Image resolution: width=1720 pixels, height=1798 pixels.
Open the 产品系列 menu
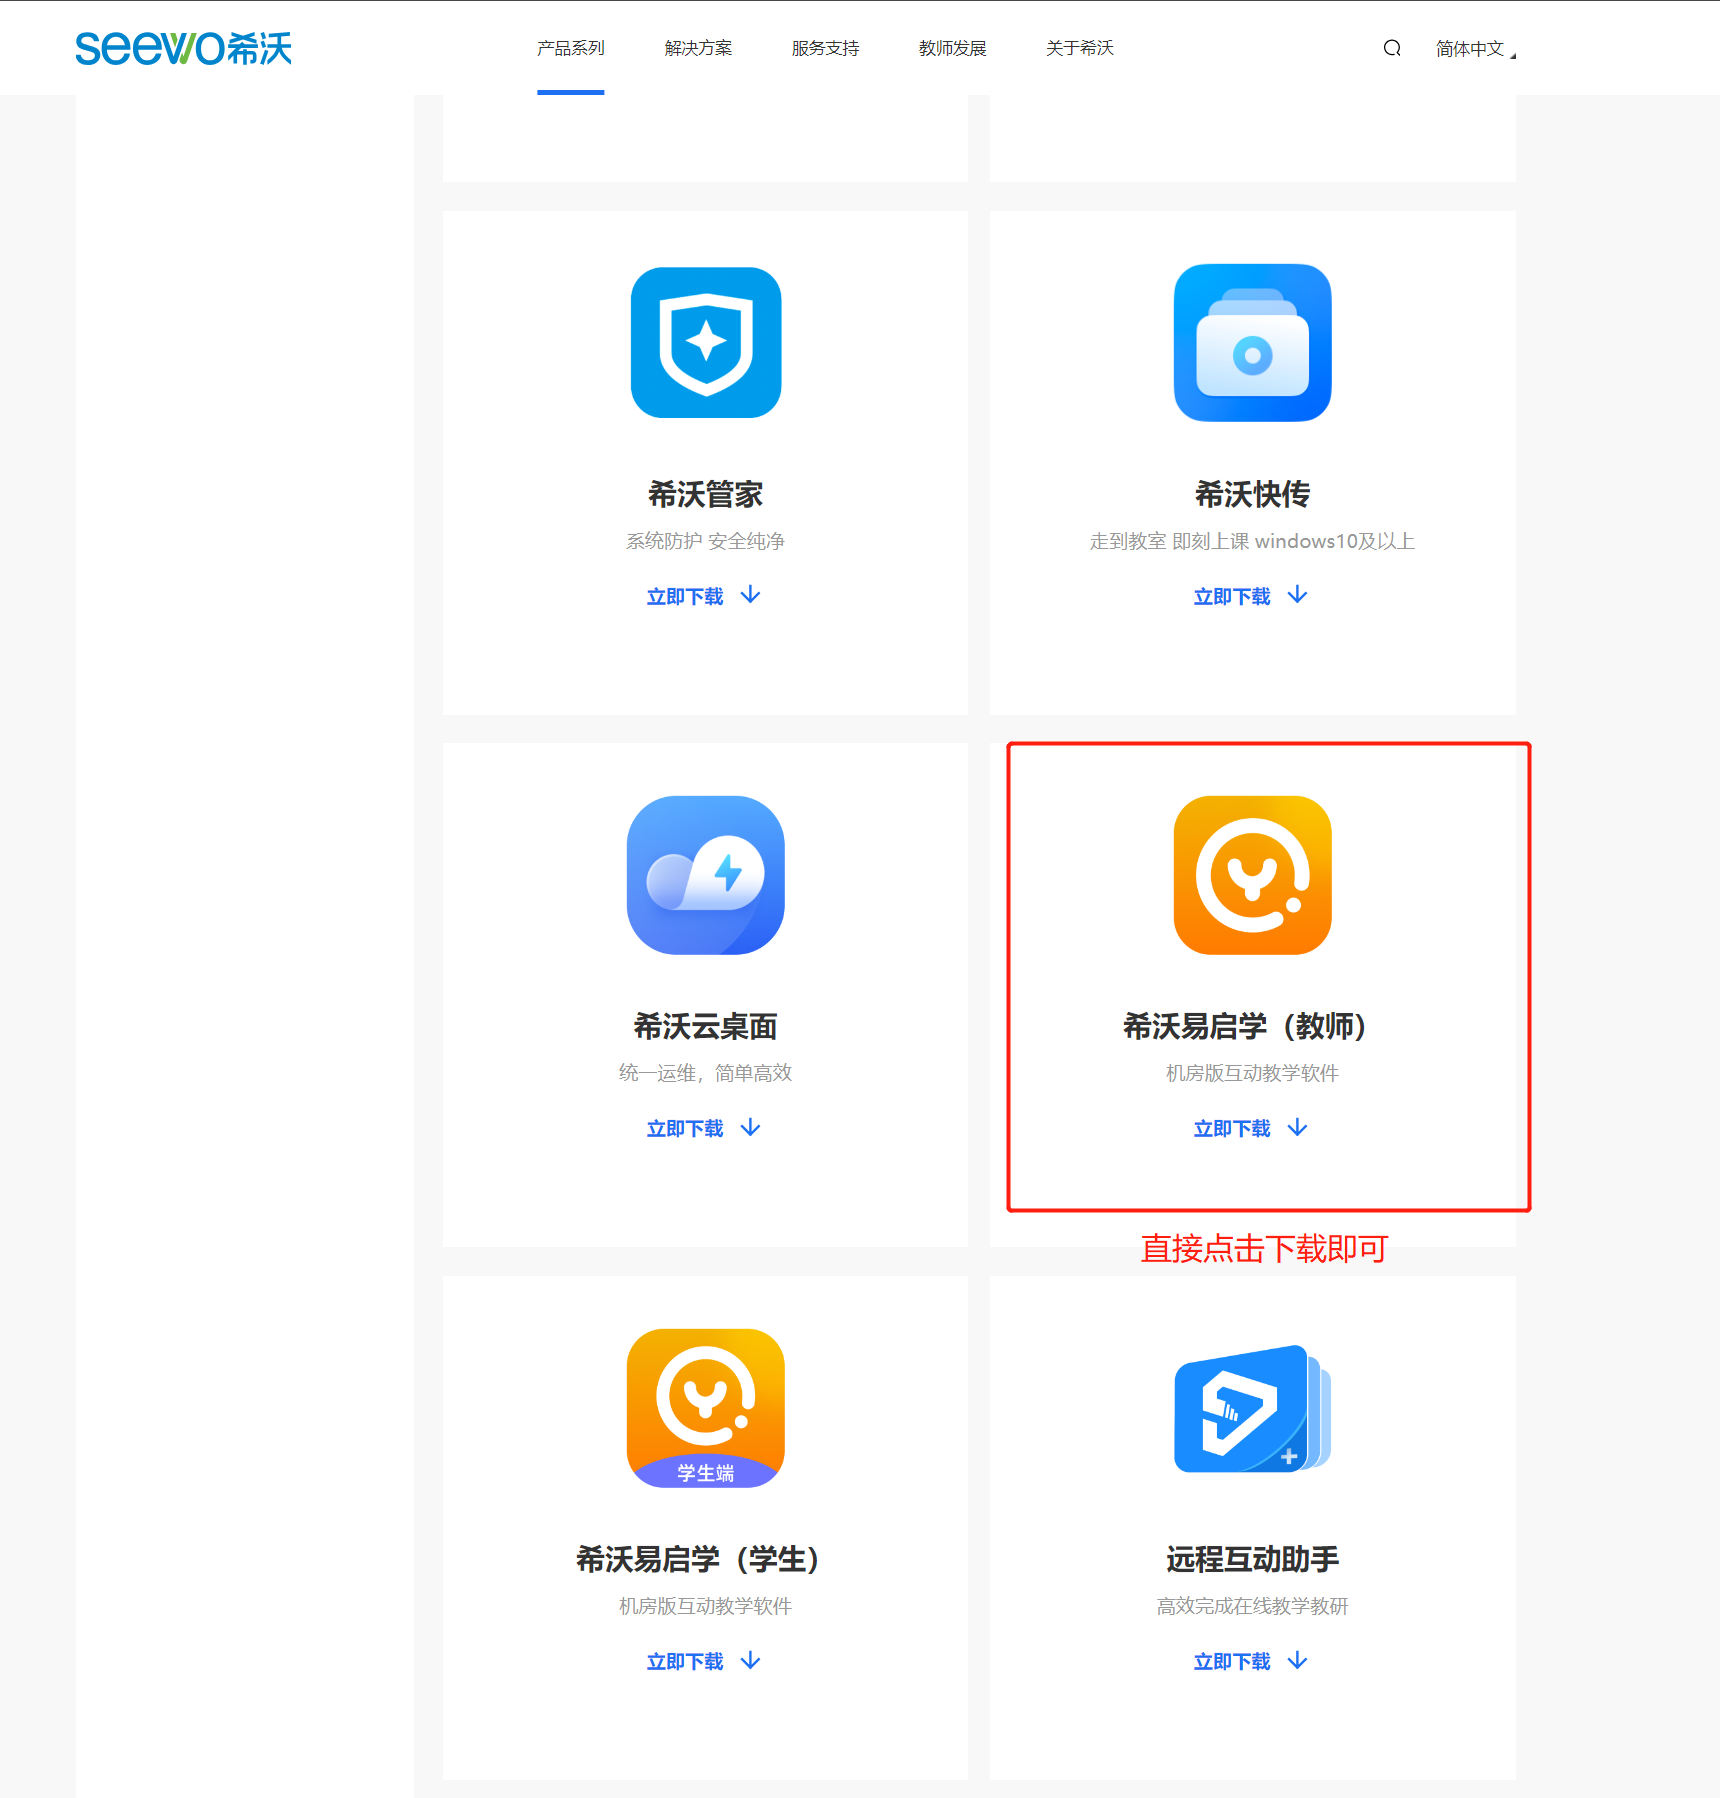(570, 48)
